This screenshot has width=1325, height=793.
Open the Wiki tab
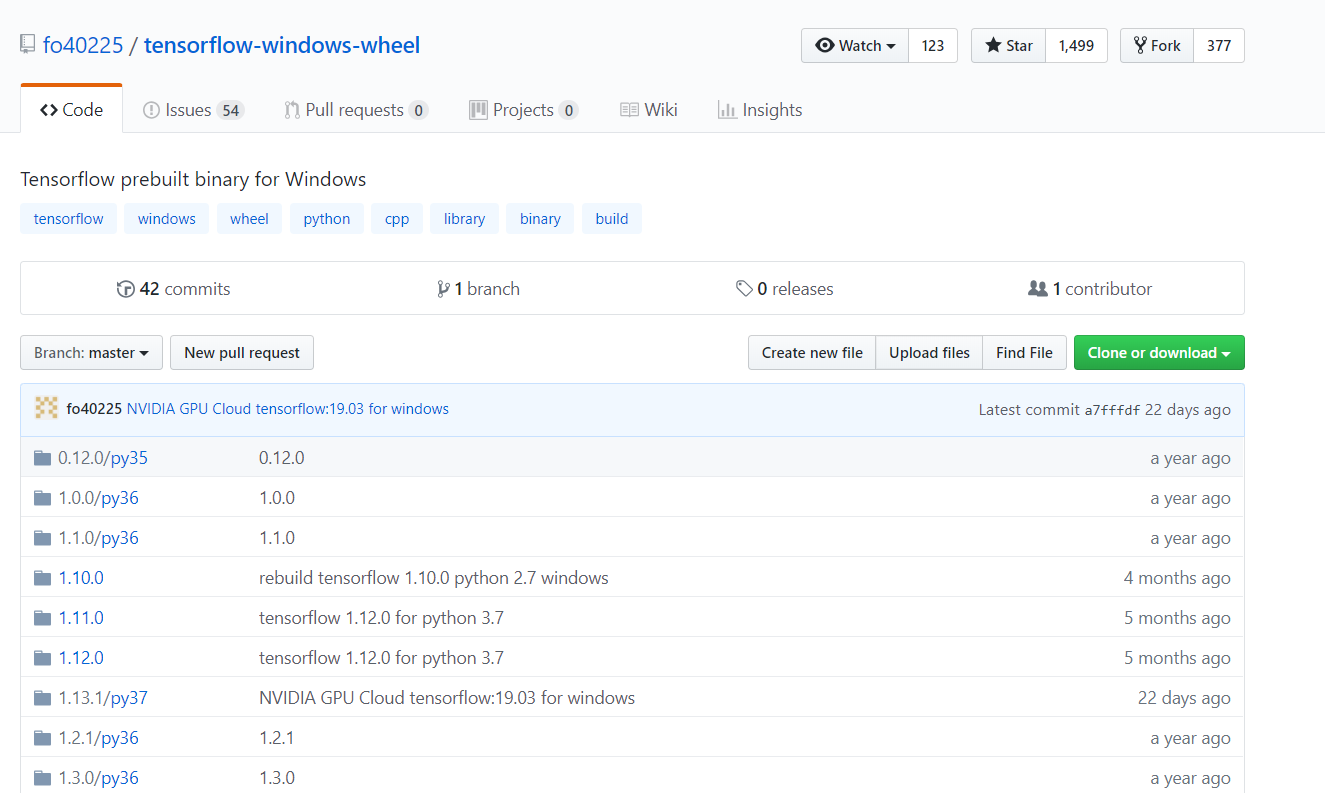(x=649, y=110)
